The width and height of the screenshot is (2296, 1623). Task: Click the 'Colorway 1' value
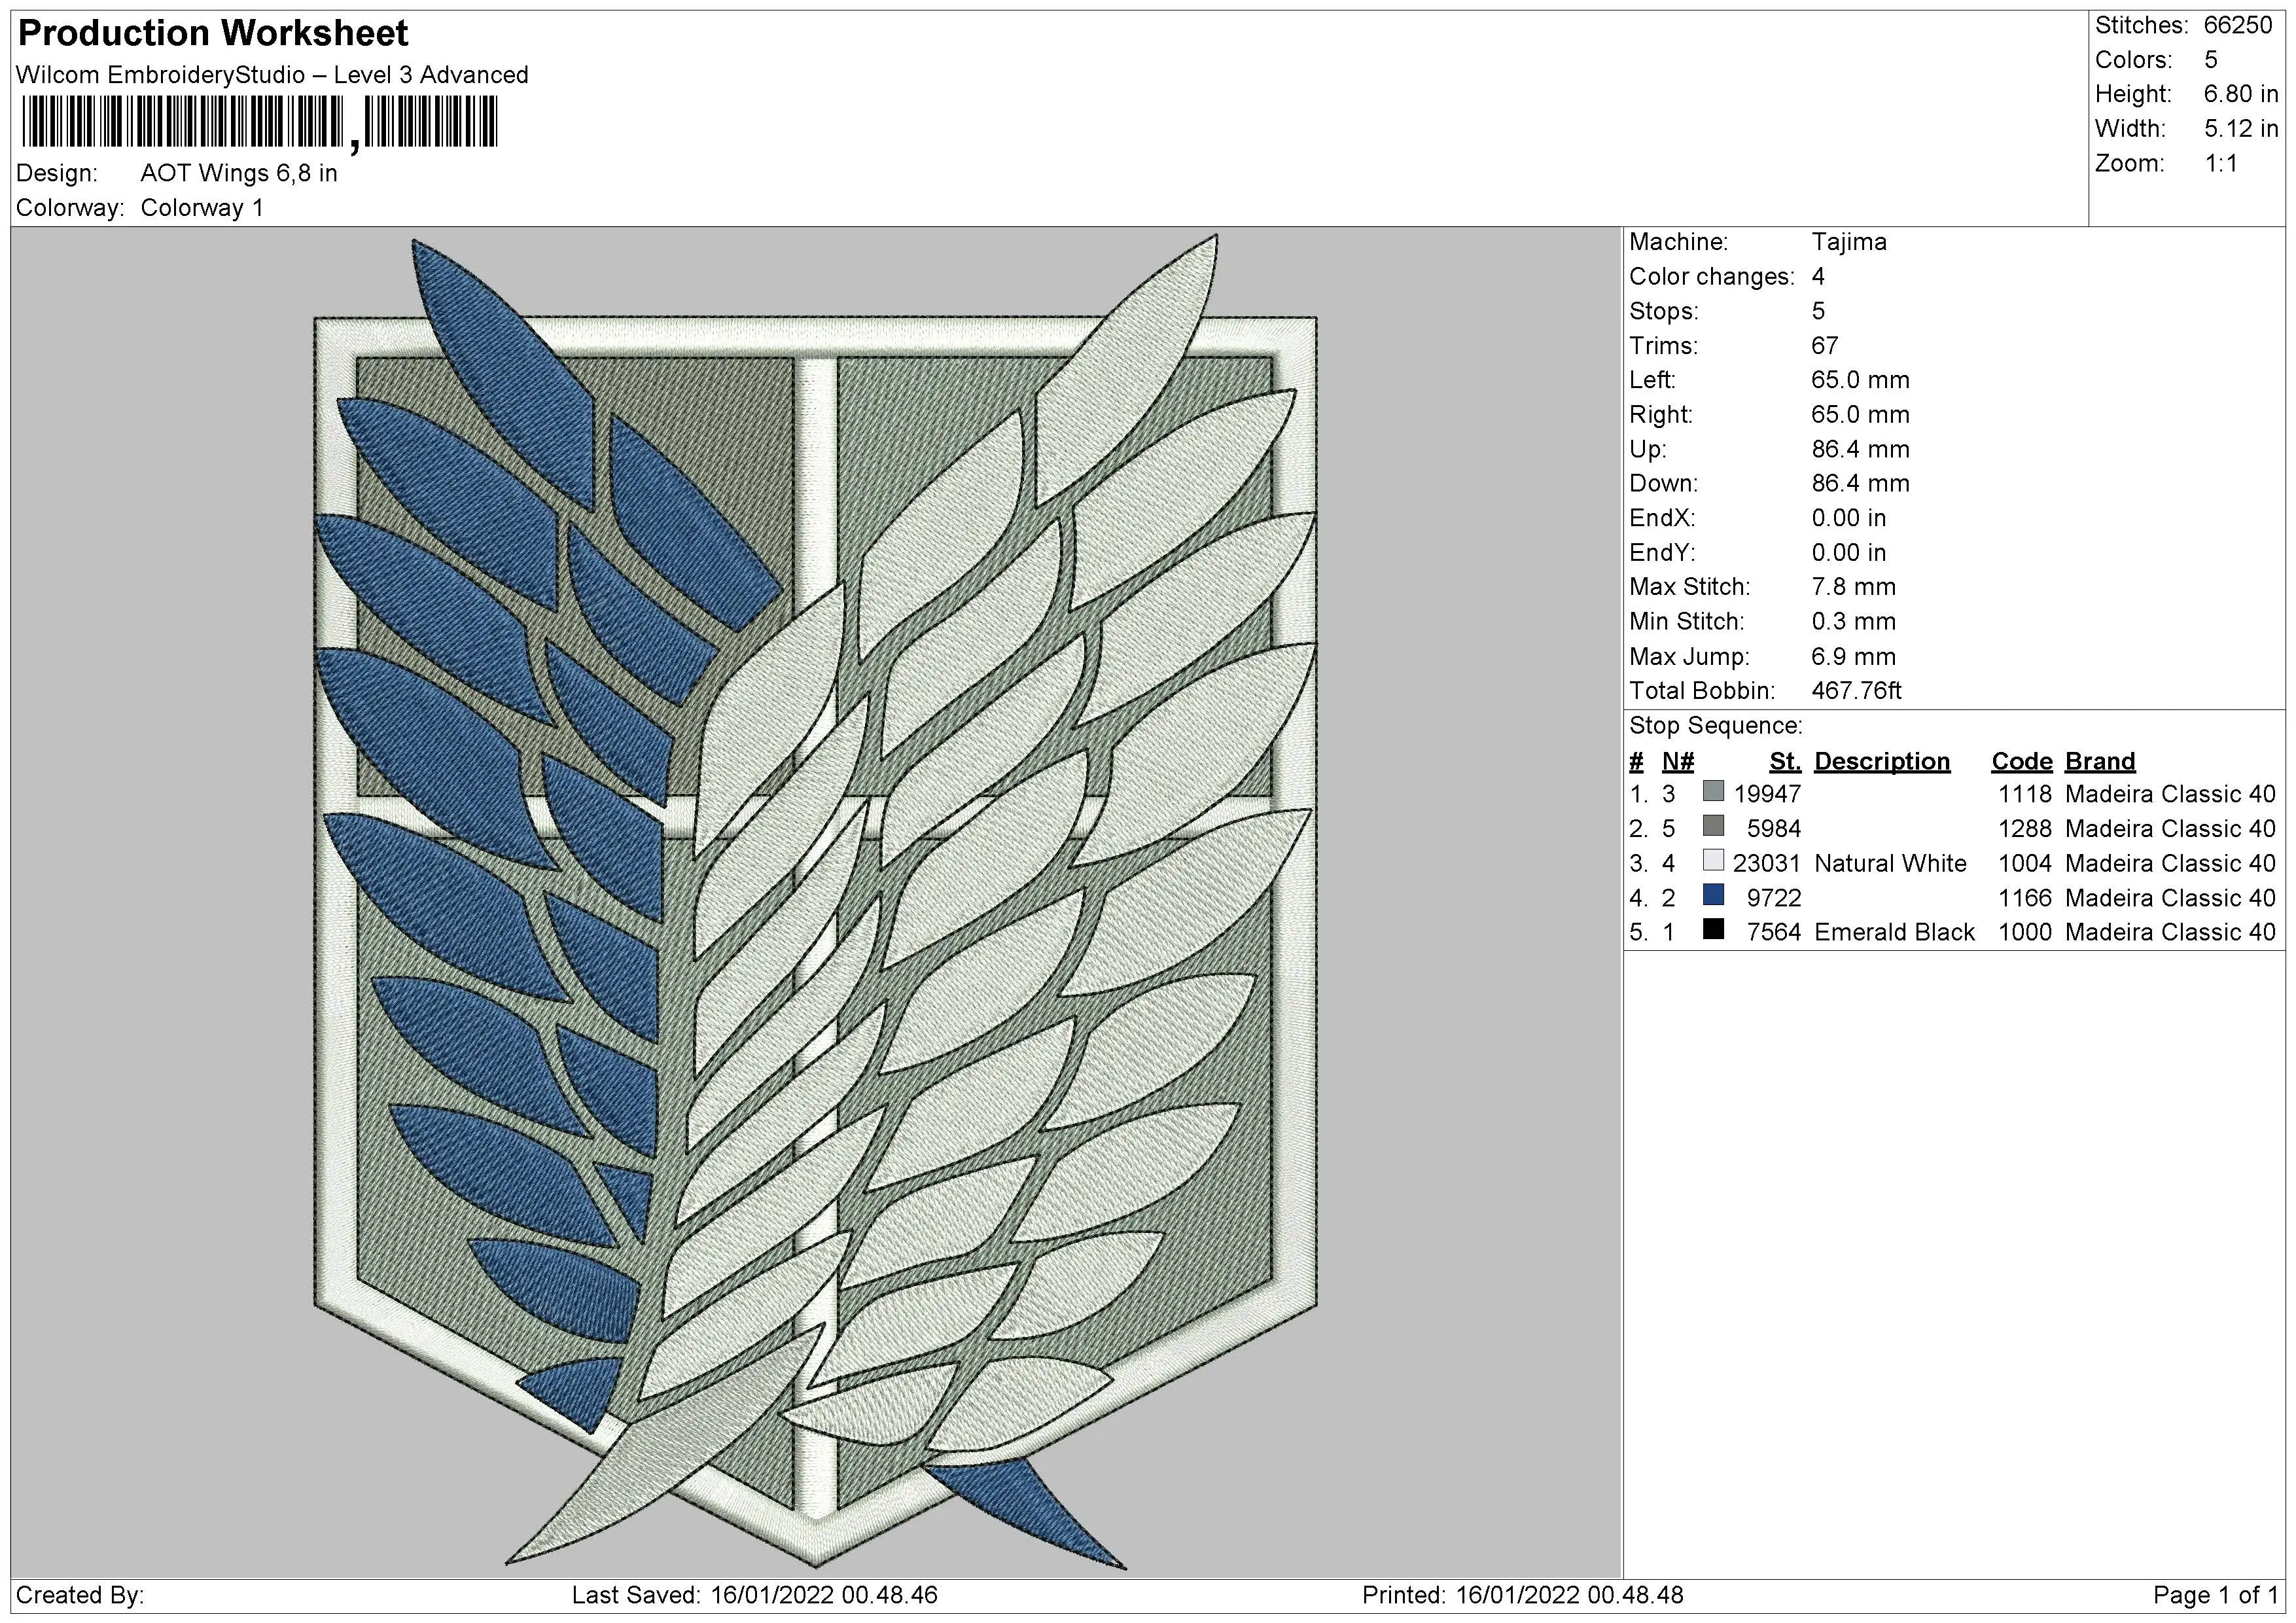click(202, 208)
